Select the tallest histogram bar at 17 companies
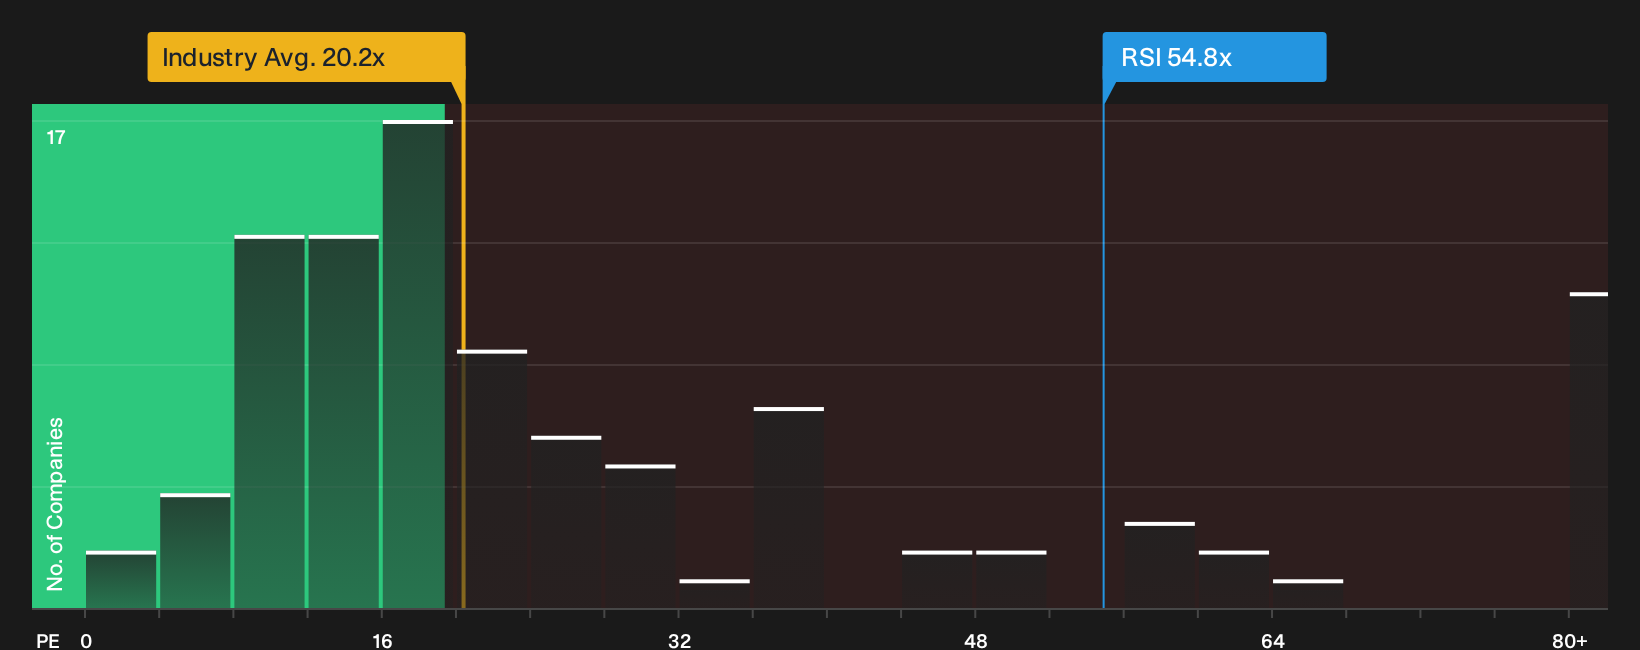 coord(418,364)
